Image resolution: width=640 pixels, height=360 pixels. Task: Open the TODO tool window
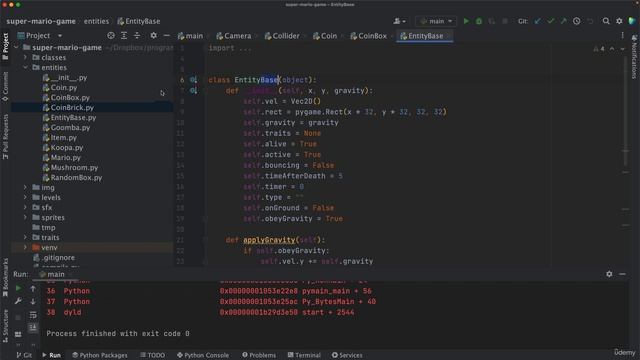152,355
